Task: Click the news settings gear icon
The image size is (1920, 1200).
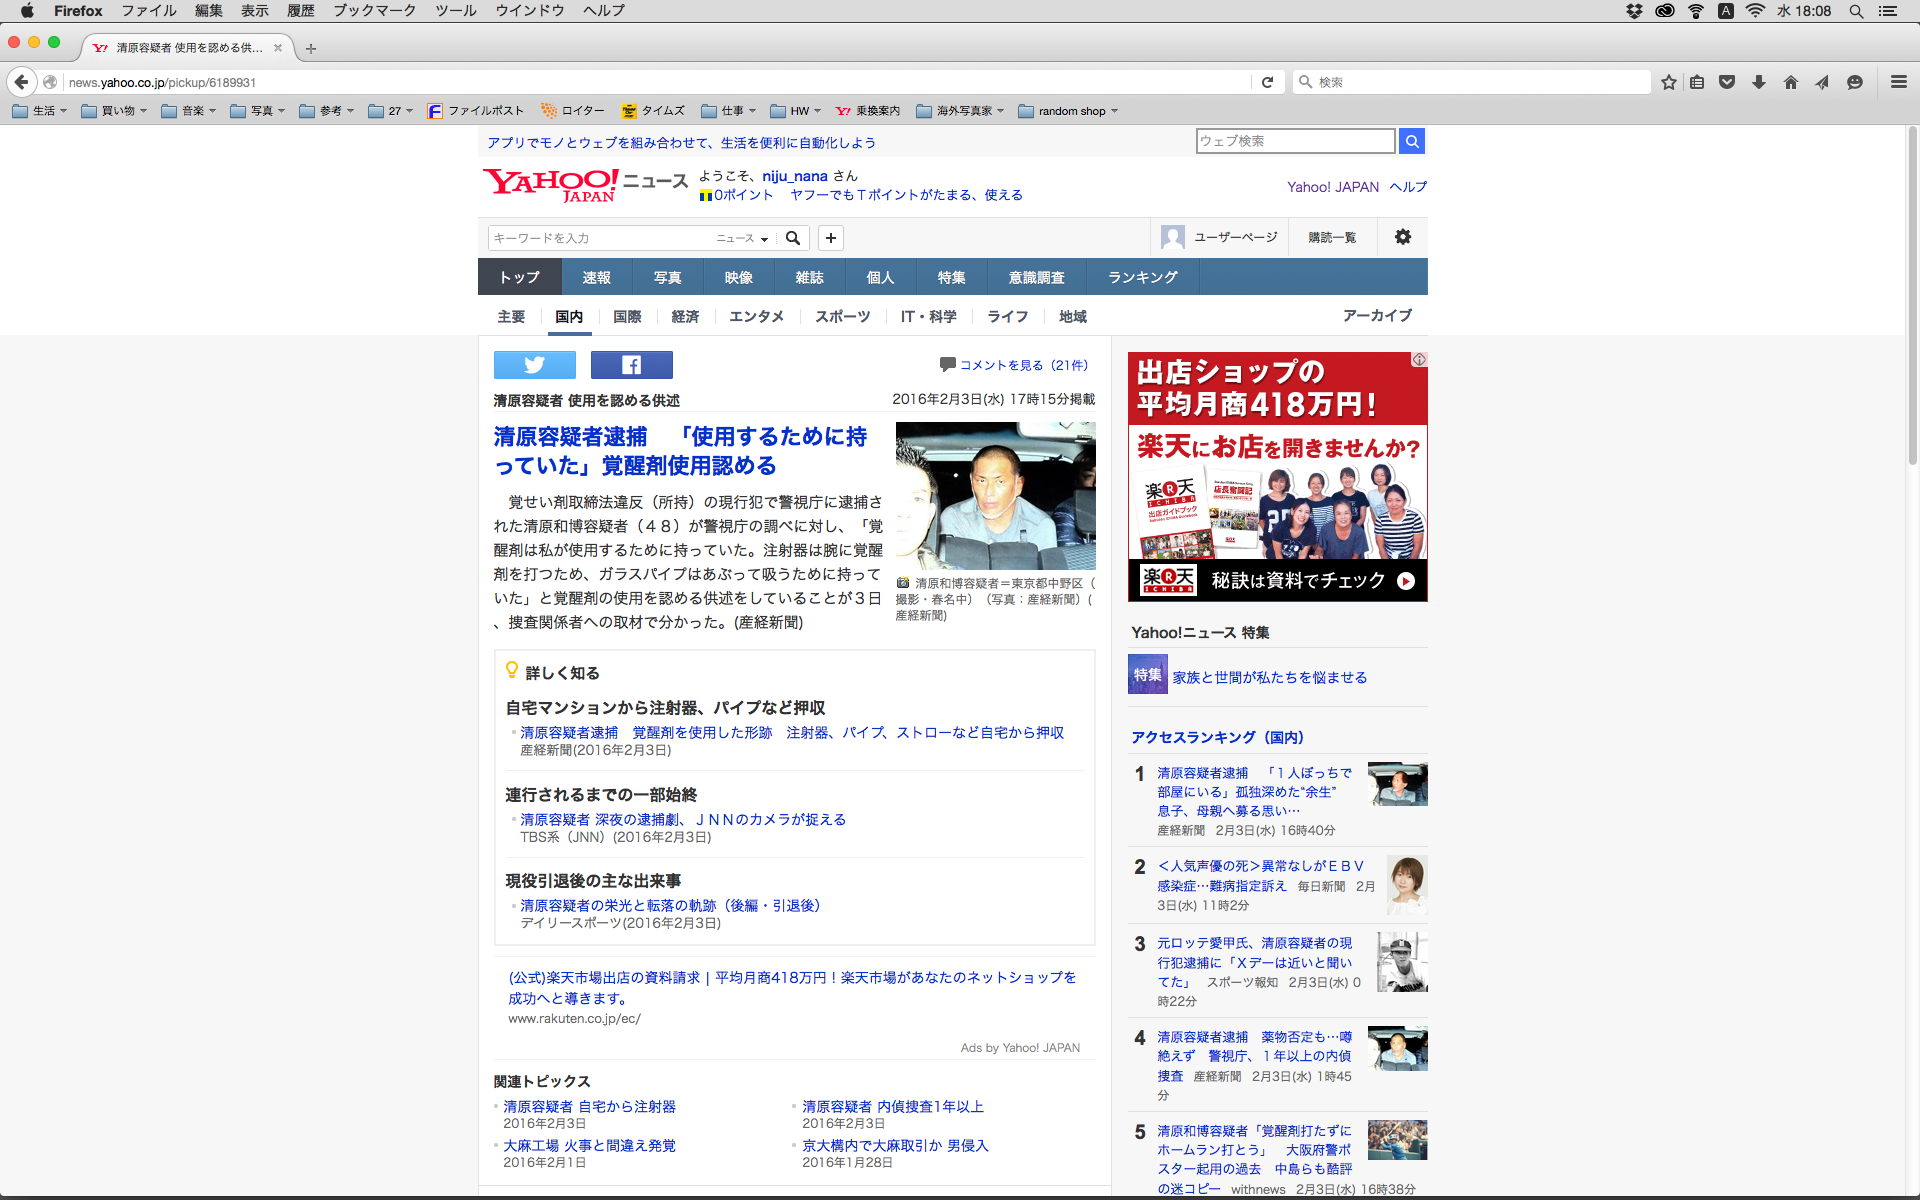Action: pos(1402,237)
